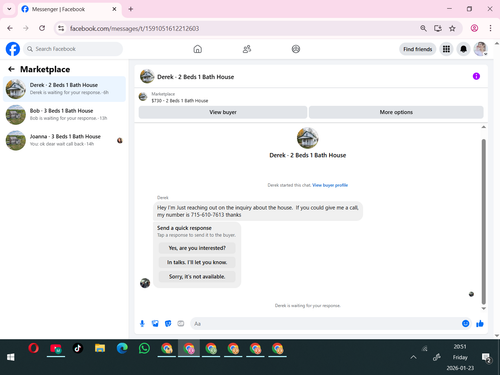Close the Messenger | Facebook tab

coord(114,9)
